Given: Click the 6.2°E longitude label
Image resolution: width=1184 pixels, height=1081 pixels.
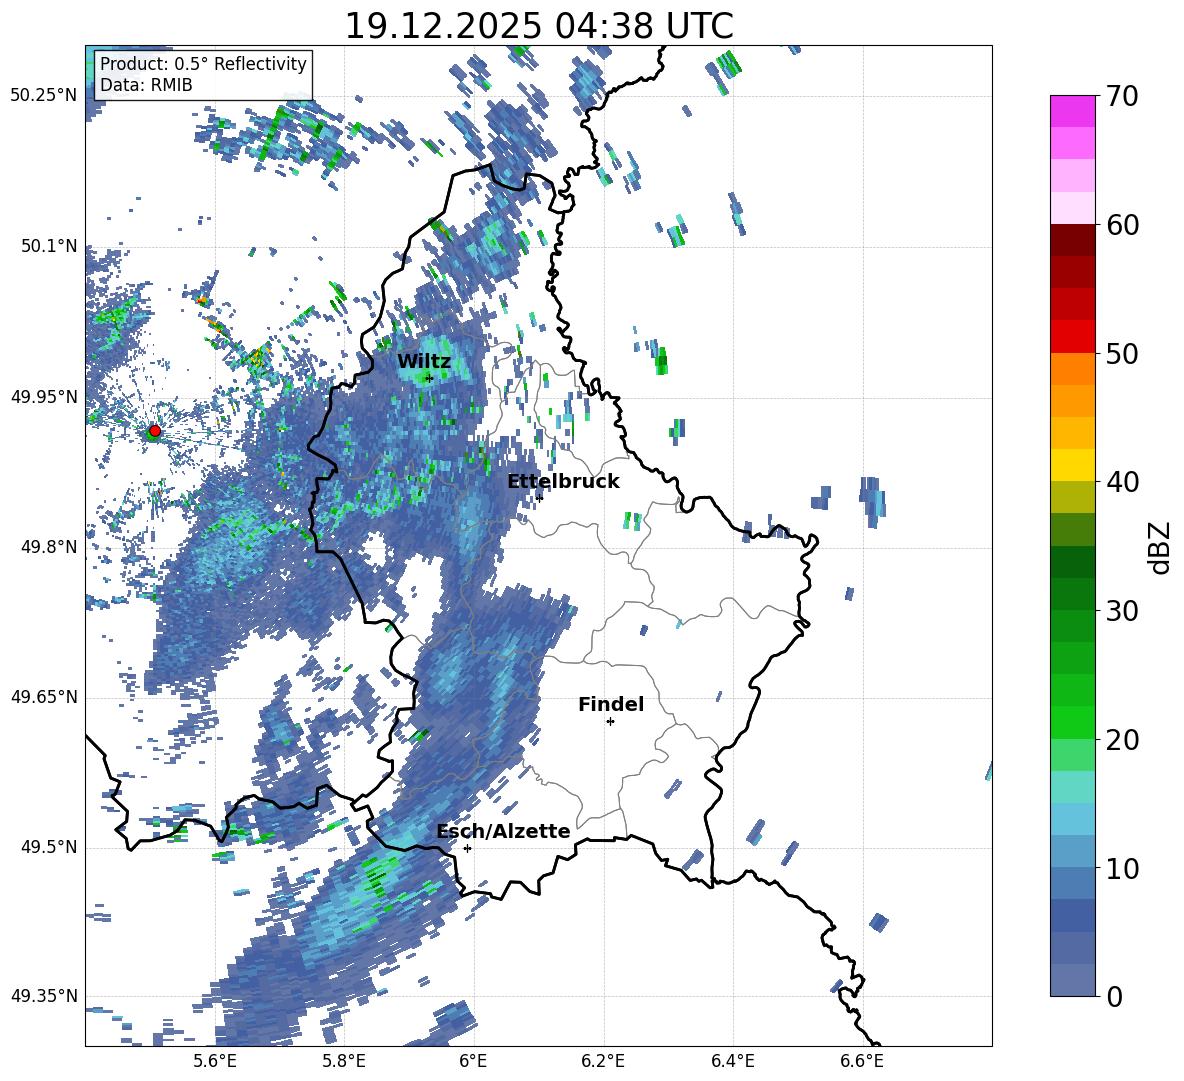Looking at the screenshot, I should tap(603, 1061).
